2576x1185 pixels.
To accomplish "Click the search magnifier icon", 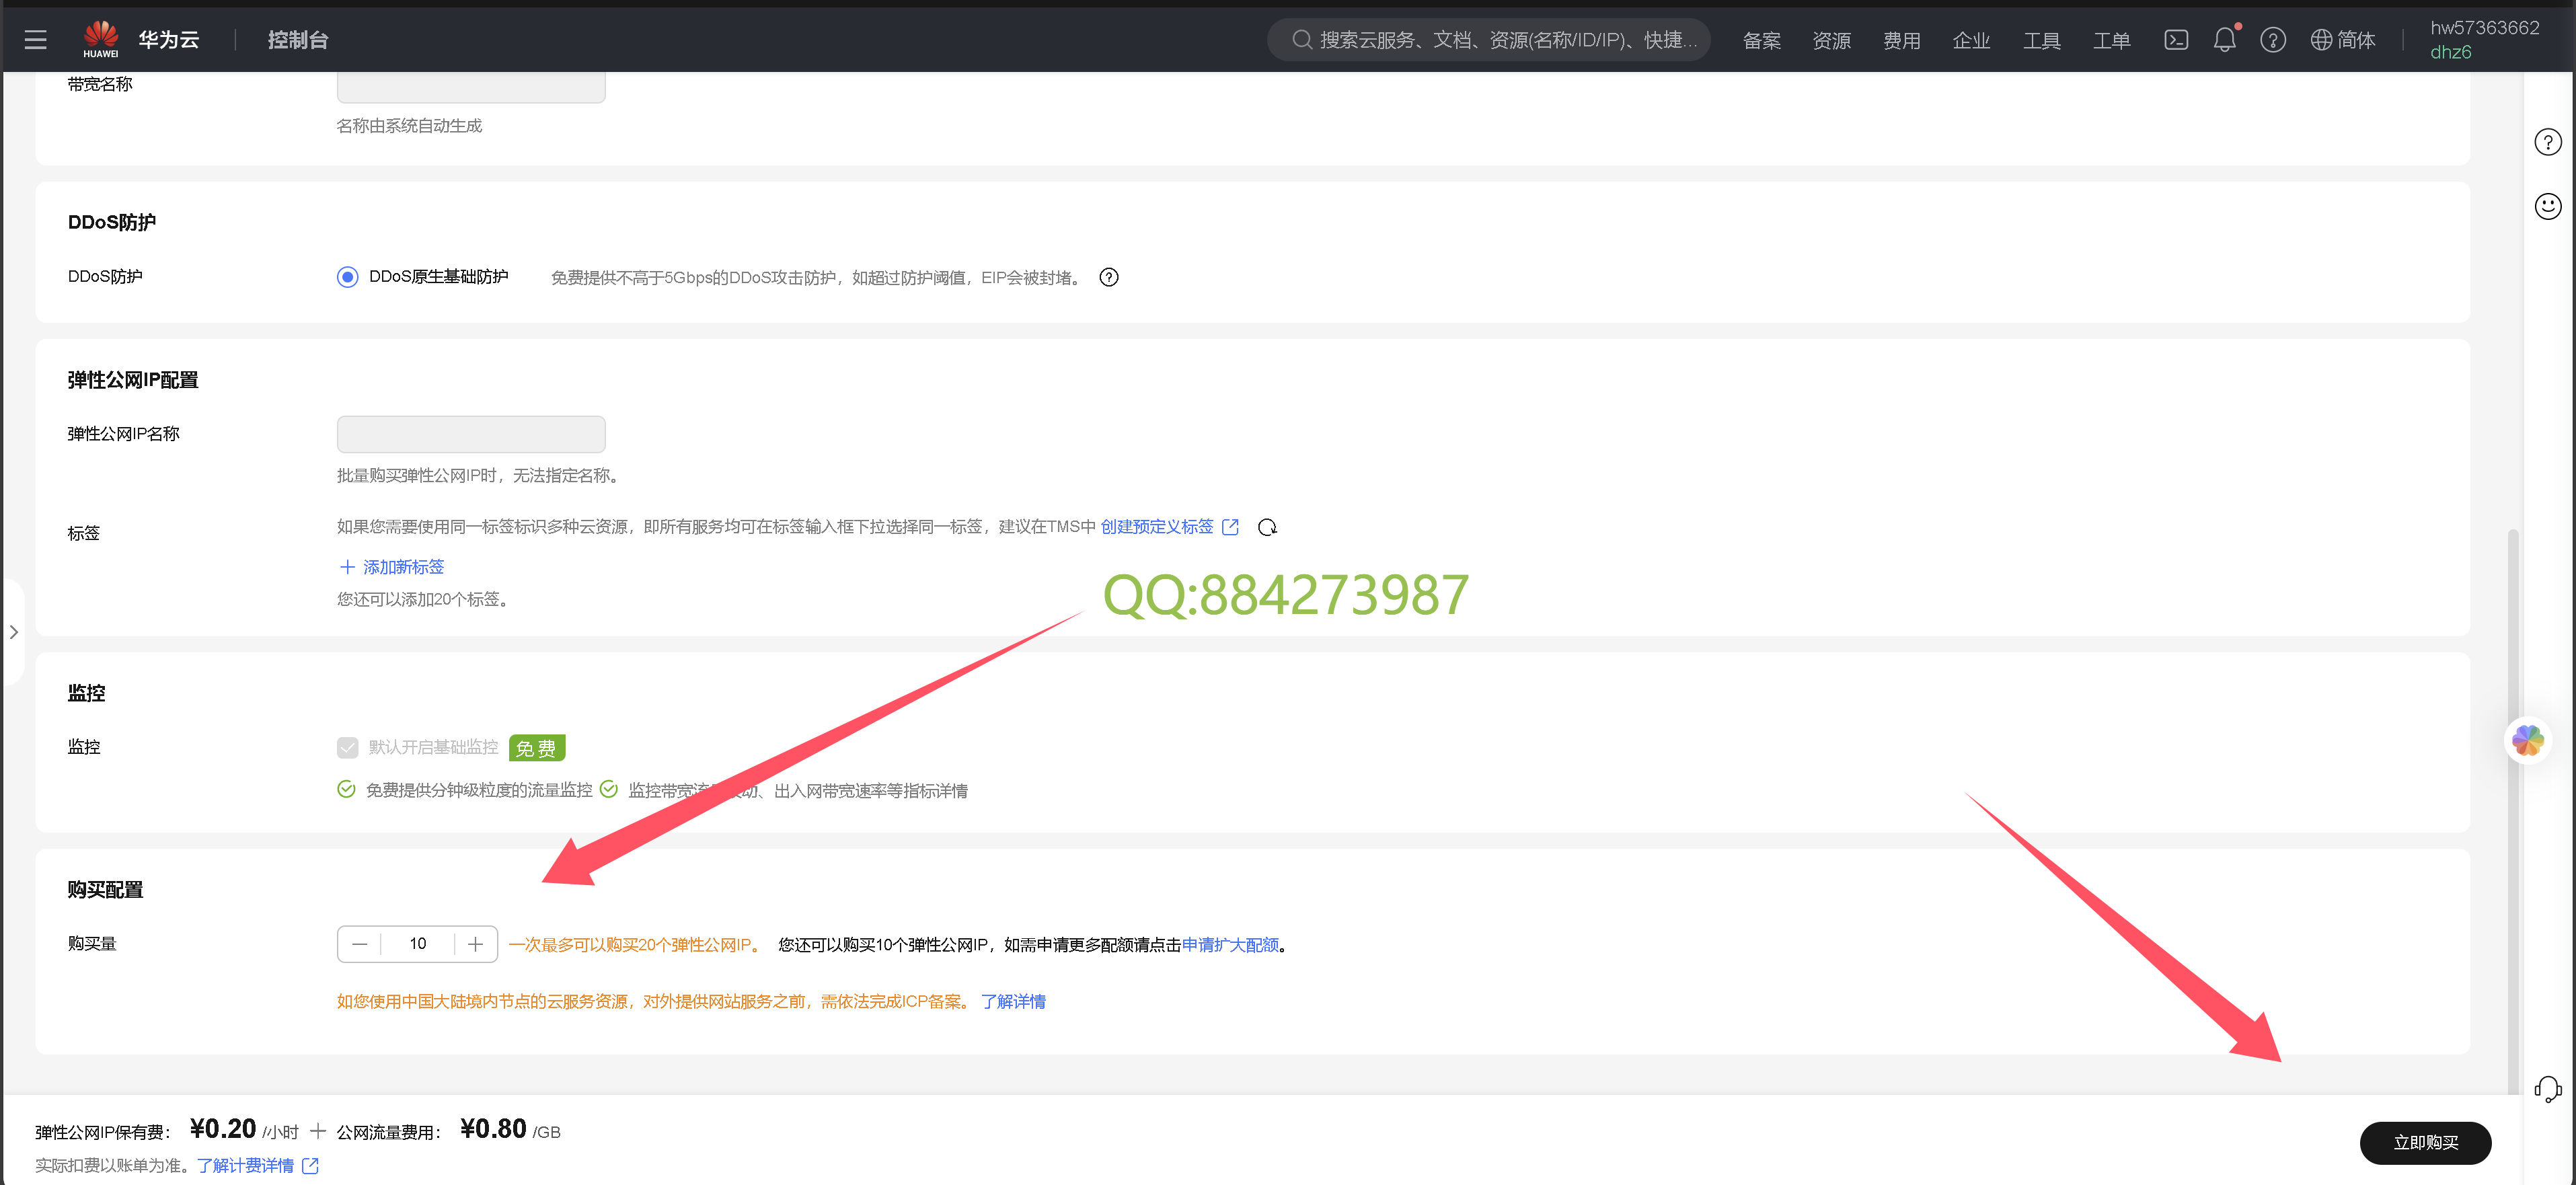I will [1301, 40].
